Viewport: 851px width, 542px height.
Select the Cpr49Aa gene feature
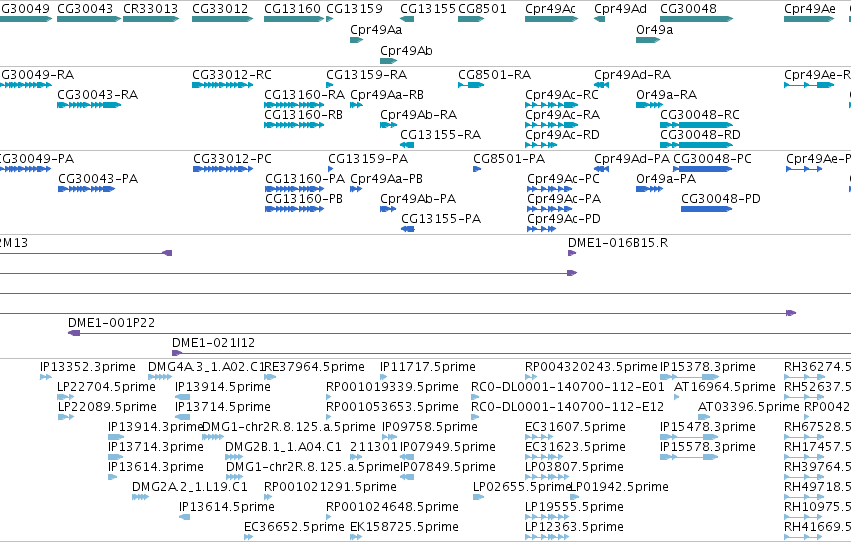coord(357,40)
